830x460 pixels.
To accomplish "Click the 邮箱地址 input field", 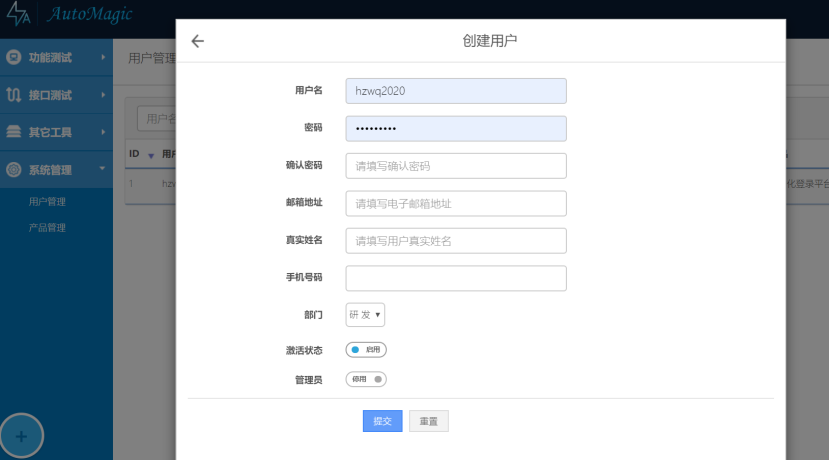I will click(x=456, y=203).
